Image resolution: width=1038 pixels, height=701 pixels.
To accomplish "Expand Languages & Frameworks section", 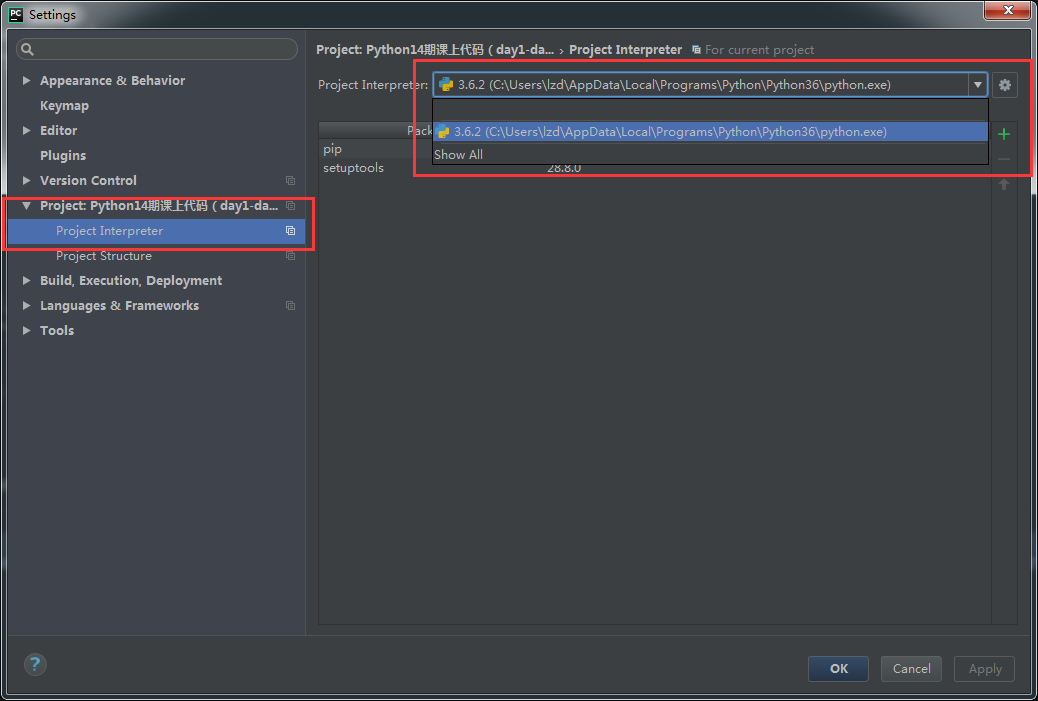I will point(26,305).
